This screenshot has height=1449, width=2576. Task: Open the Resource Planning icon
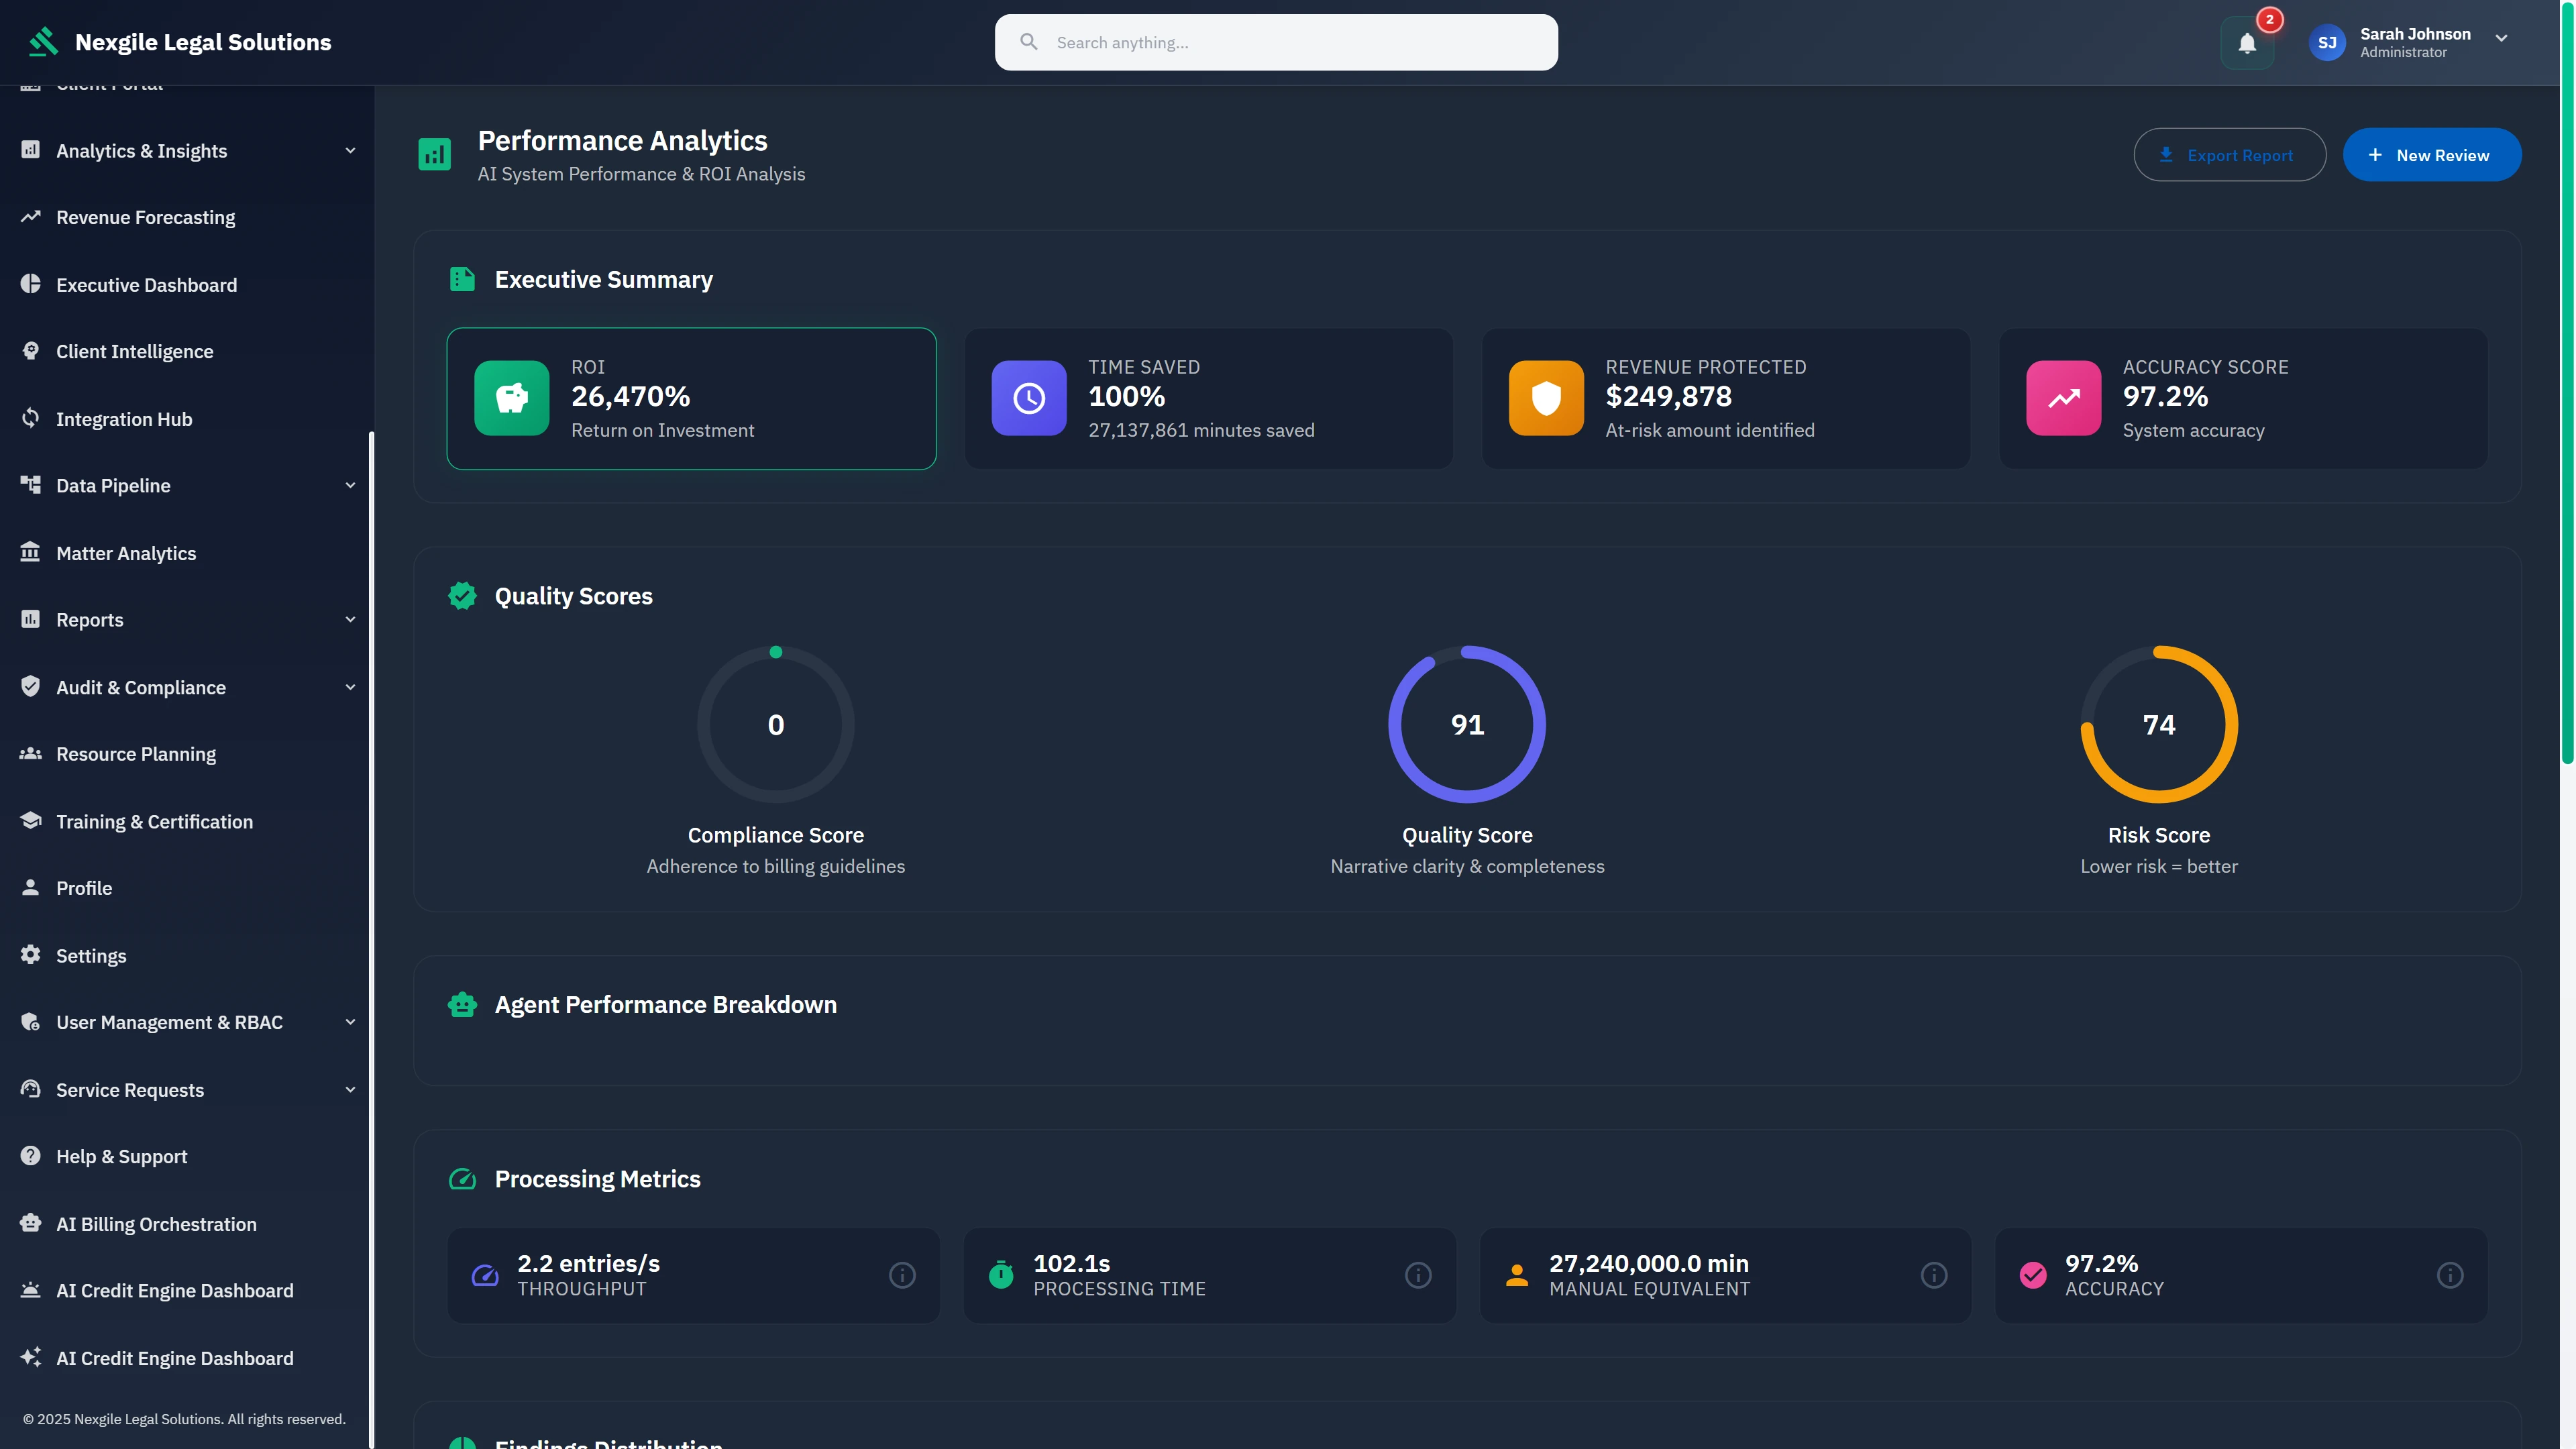30,753
